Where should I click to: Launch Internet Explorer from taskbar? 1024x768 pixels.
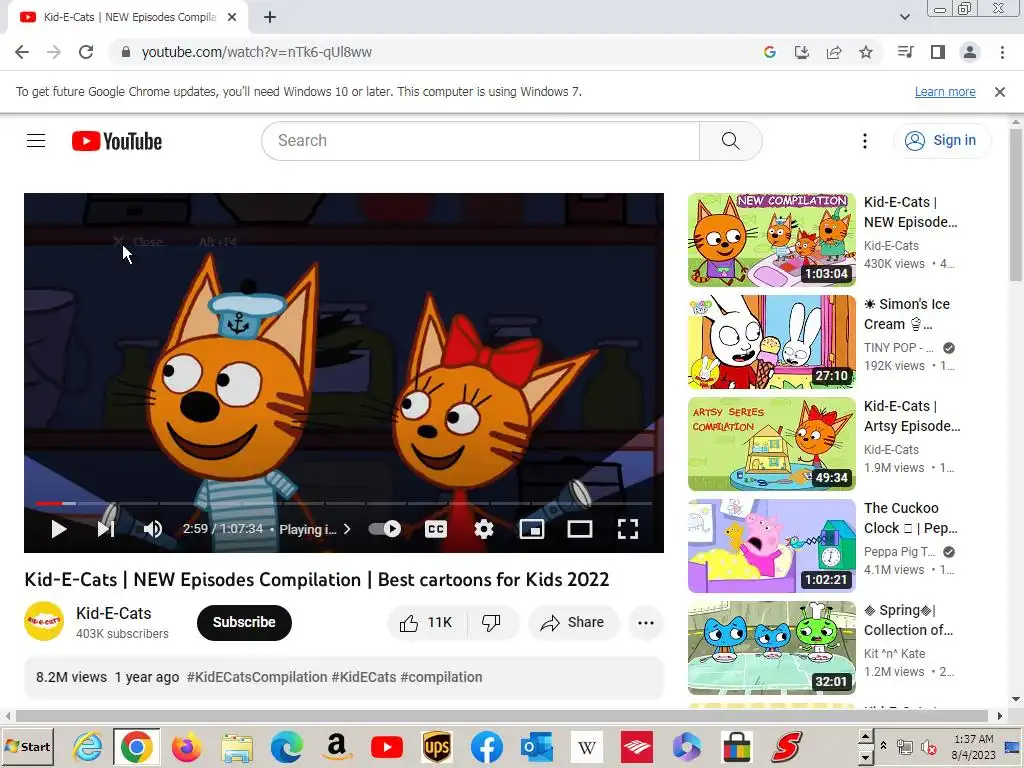point(87,747)
